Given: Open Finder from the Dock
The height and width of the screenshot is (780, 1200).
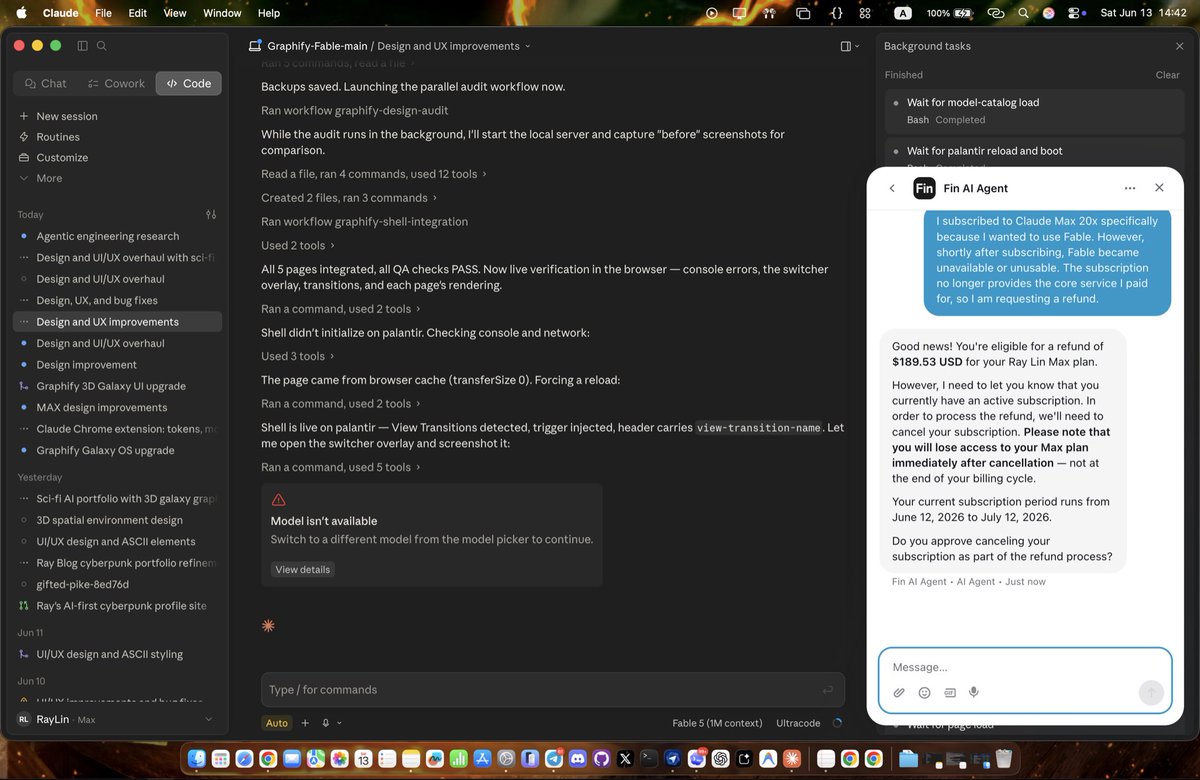Looking at the screenshot, I should (196, 759).
